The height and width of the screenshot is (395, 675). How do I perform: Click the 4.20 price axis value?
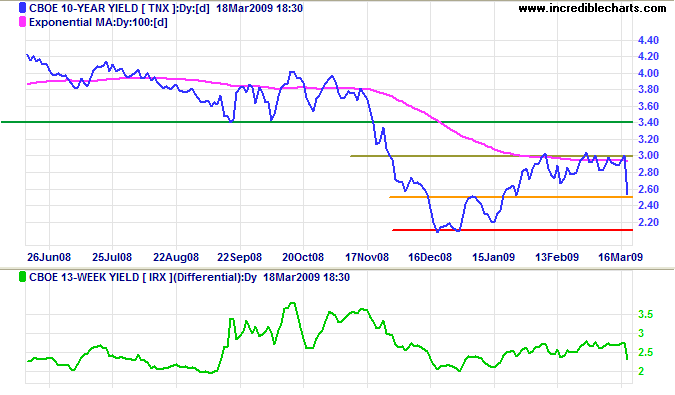(648, 56)
